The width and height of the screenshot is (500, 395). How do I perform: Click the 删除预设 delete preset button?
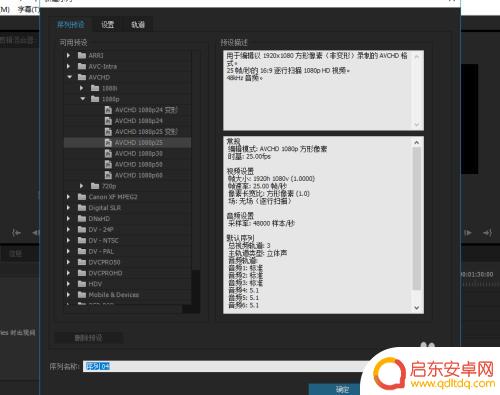[89, 338]
